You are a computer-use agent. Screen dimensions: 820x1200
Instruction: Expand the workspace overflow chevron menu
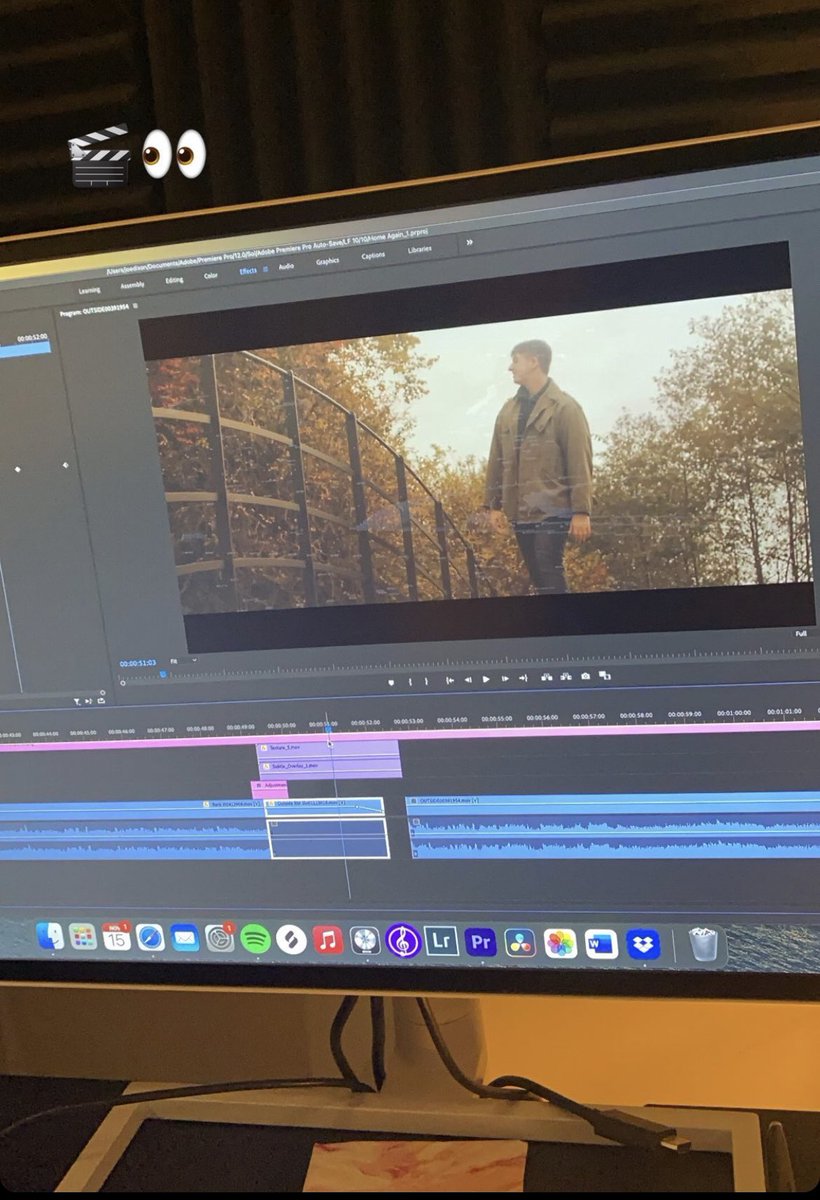pyautogui.click(x=469, y=242)
